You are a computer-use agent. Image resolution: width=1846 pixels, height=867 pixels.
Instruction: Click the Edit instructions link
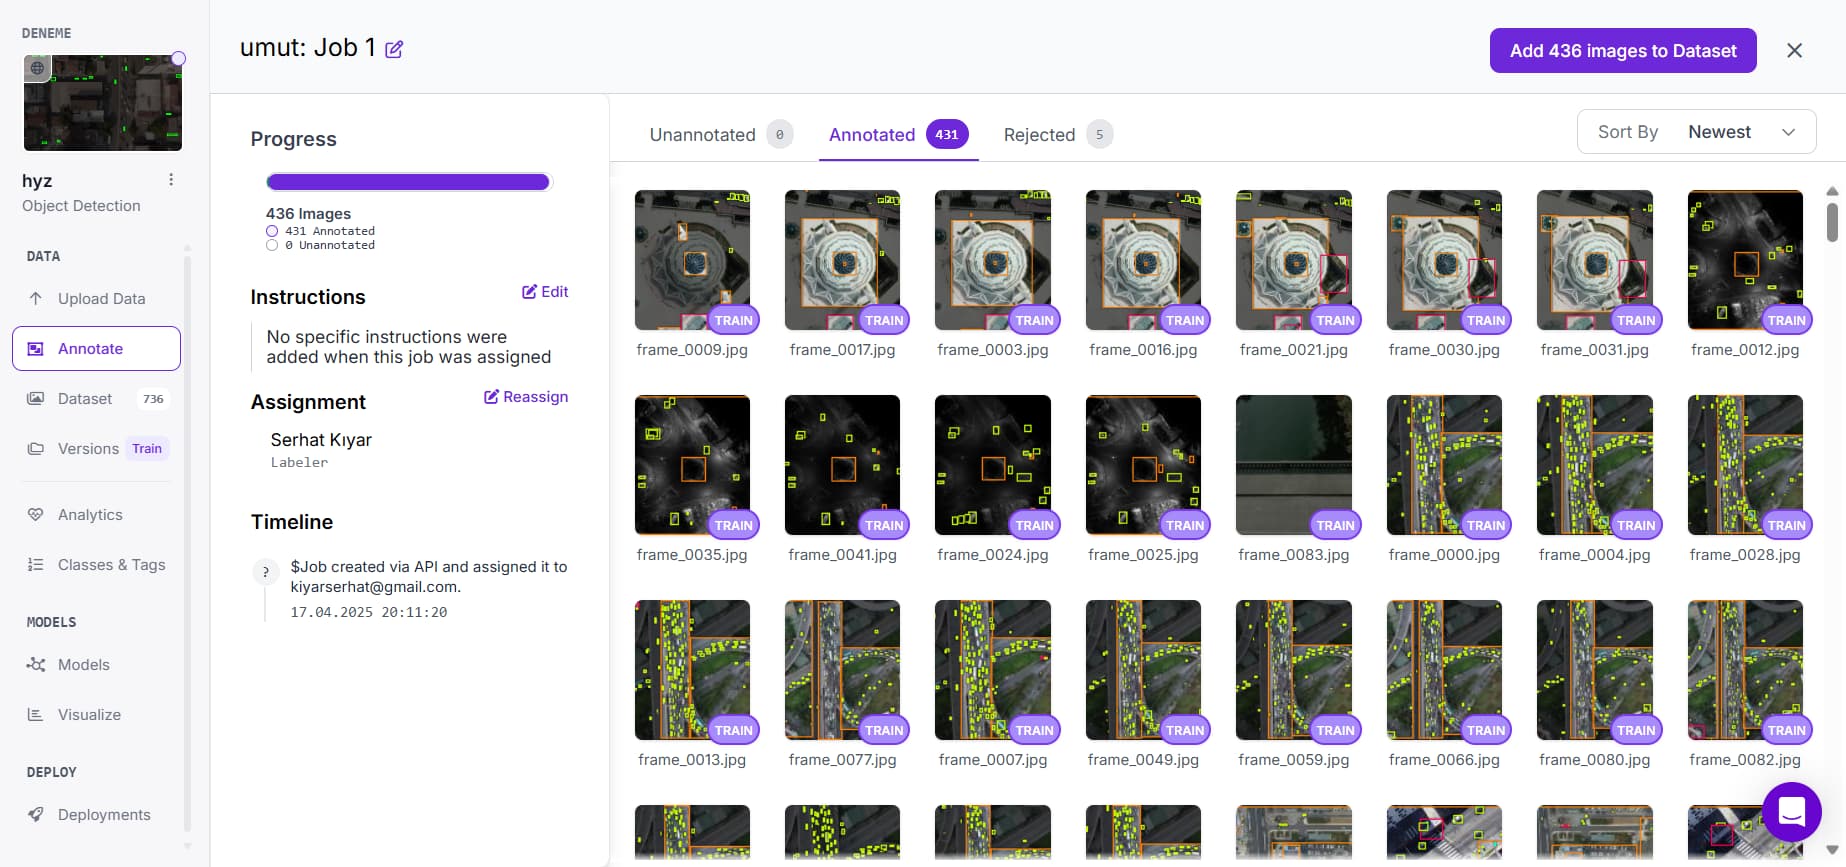545,292
